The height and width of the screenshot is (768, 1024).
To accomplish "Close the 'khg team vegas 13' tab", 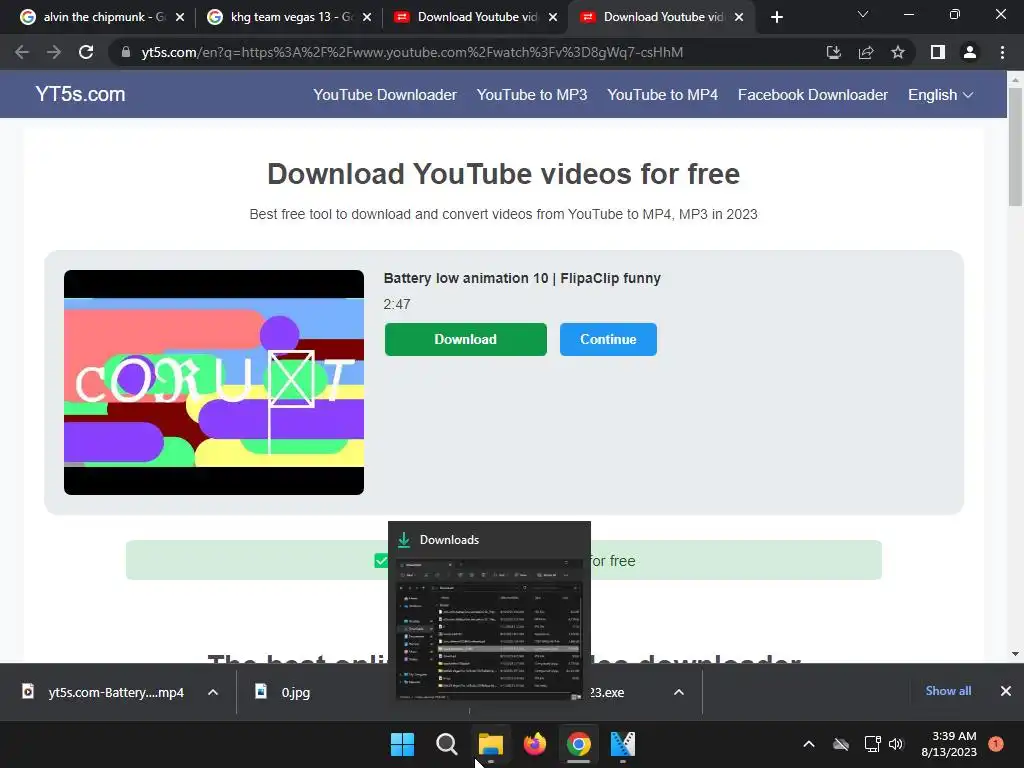I will 367,17.
